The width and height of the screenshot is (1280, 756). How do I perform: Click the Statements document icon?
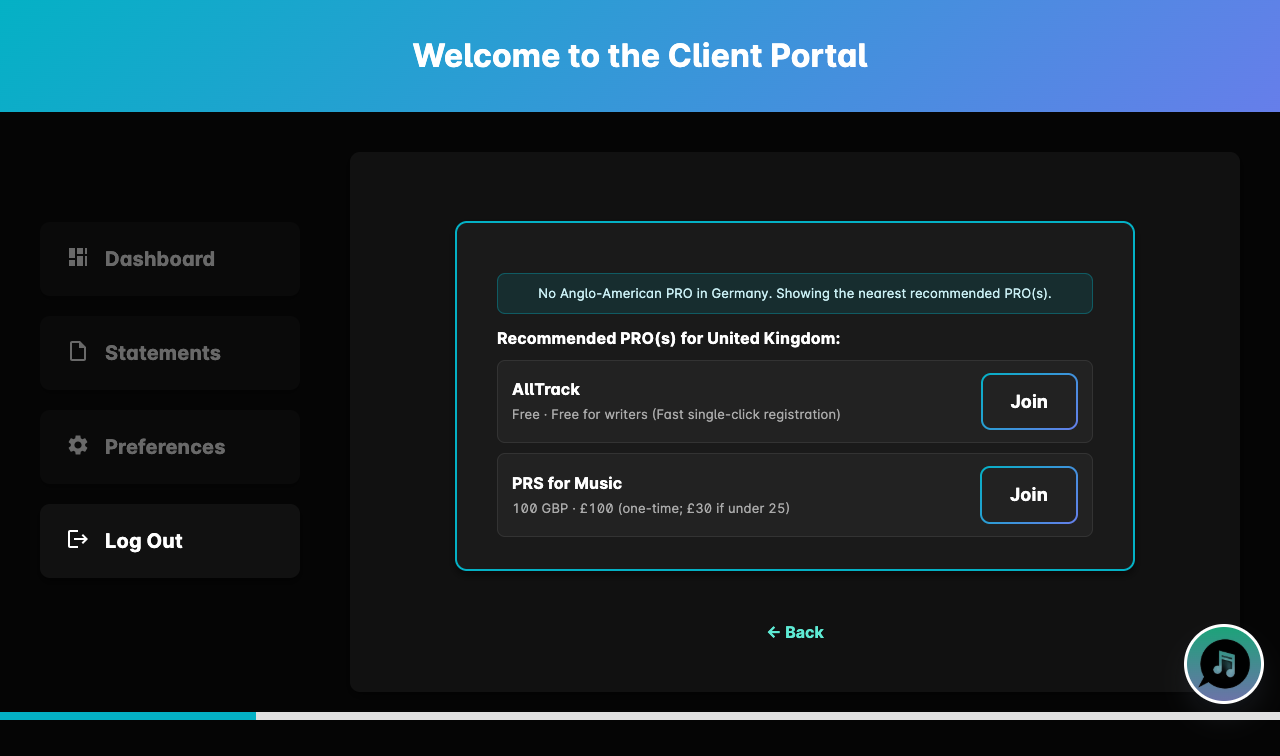tap(78, 351)
